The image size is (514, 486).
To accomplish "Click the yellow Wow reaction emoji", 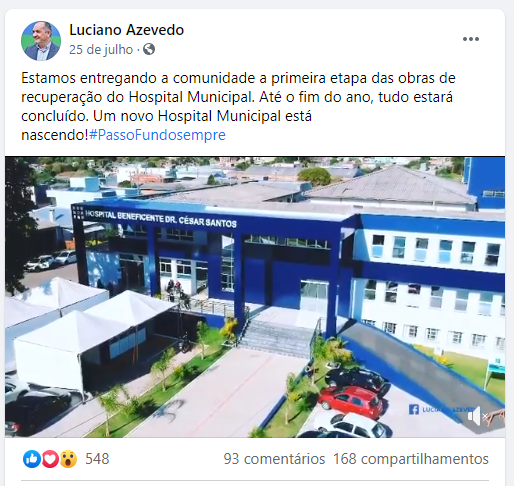I will tap(68, 459).
